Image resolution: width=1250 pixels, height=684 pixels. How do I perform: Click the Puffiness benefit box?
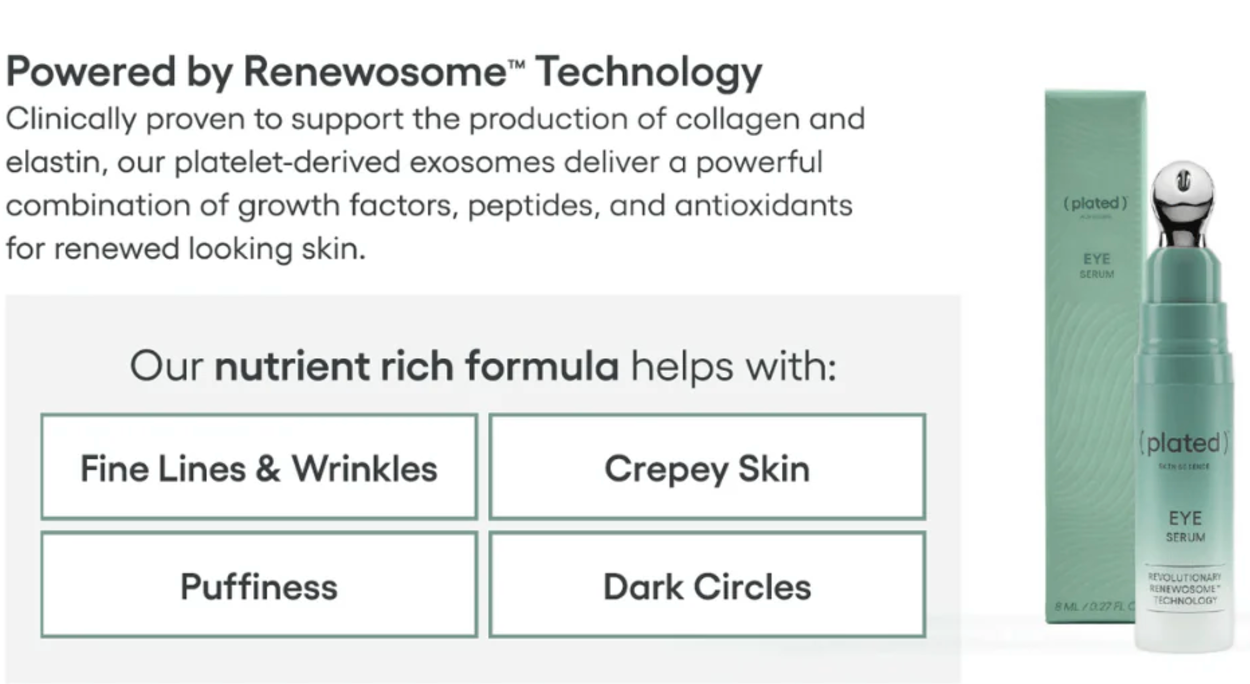point(259,586)
